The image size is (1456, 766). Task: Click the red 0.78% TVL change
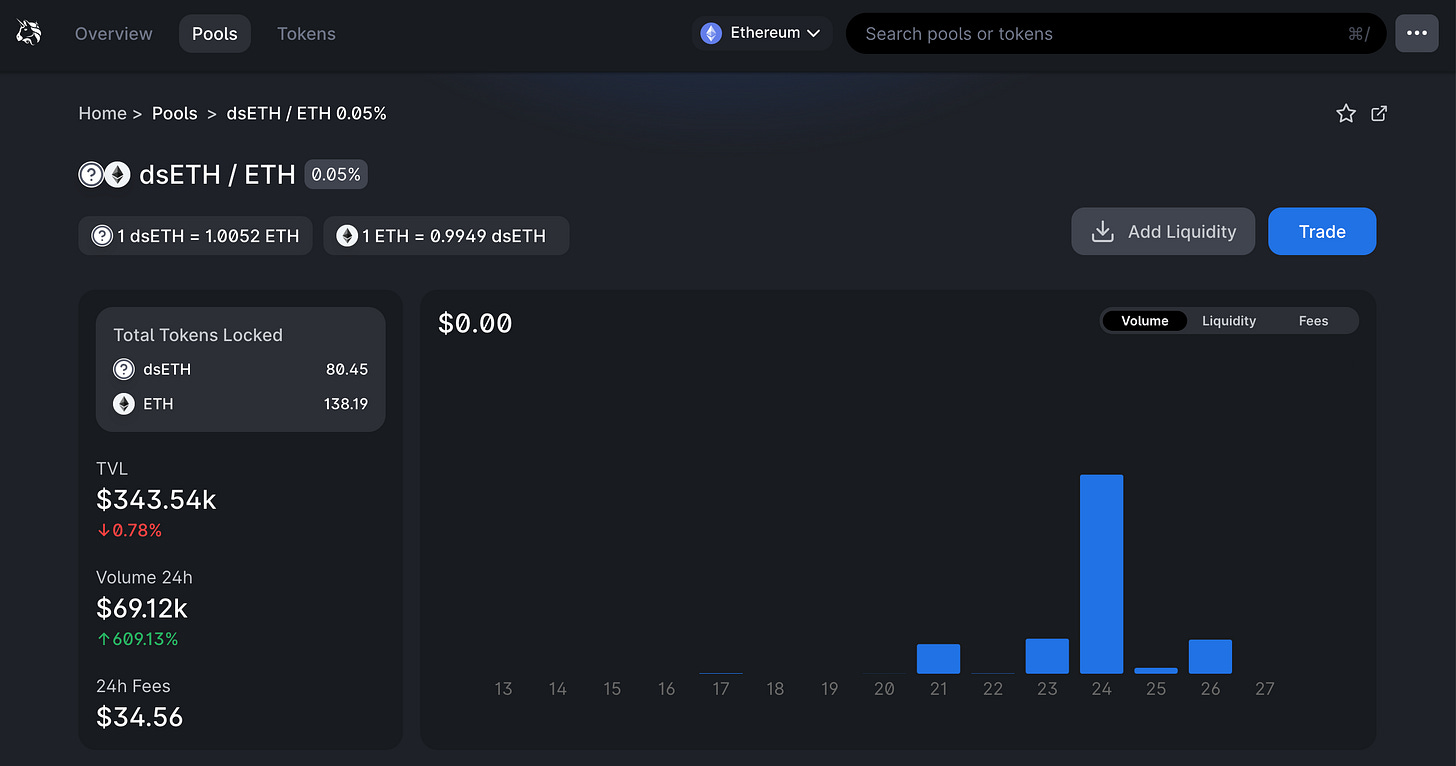129,530
